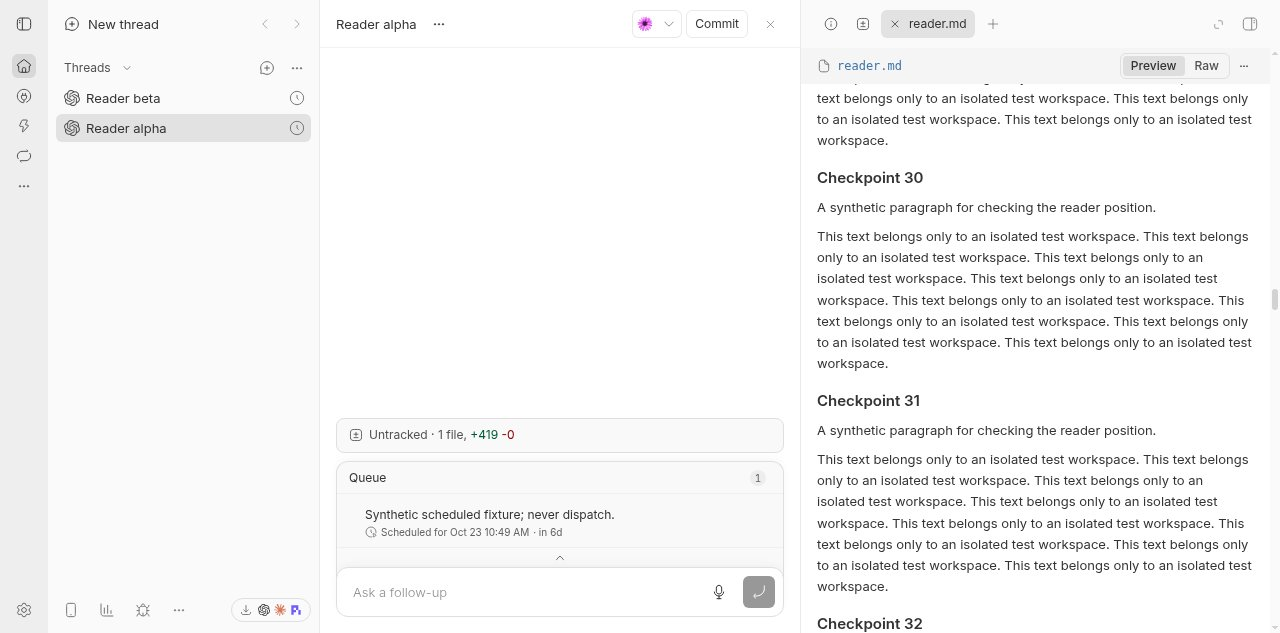Click the Reader alpha title in the header

(376, 24)
